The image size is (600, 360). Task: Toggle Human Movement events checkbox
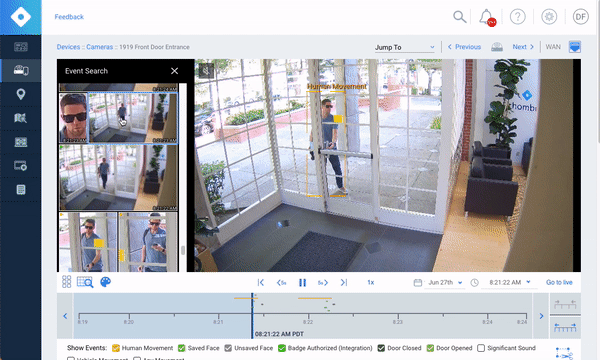[116, 348]
